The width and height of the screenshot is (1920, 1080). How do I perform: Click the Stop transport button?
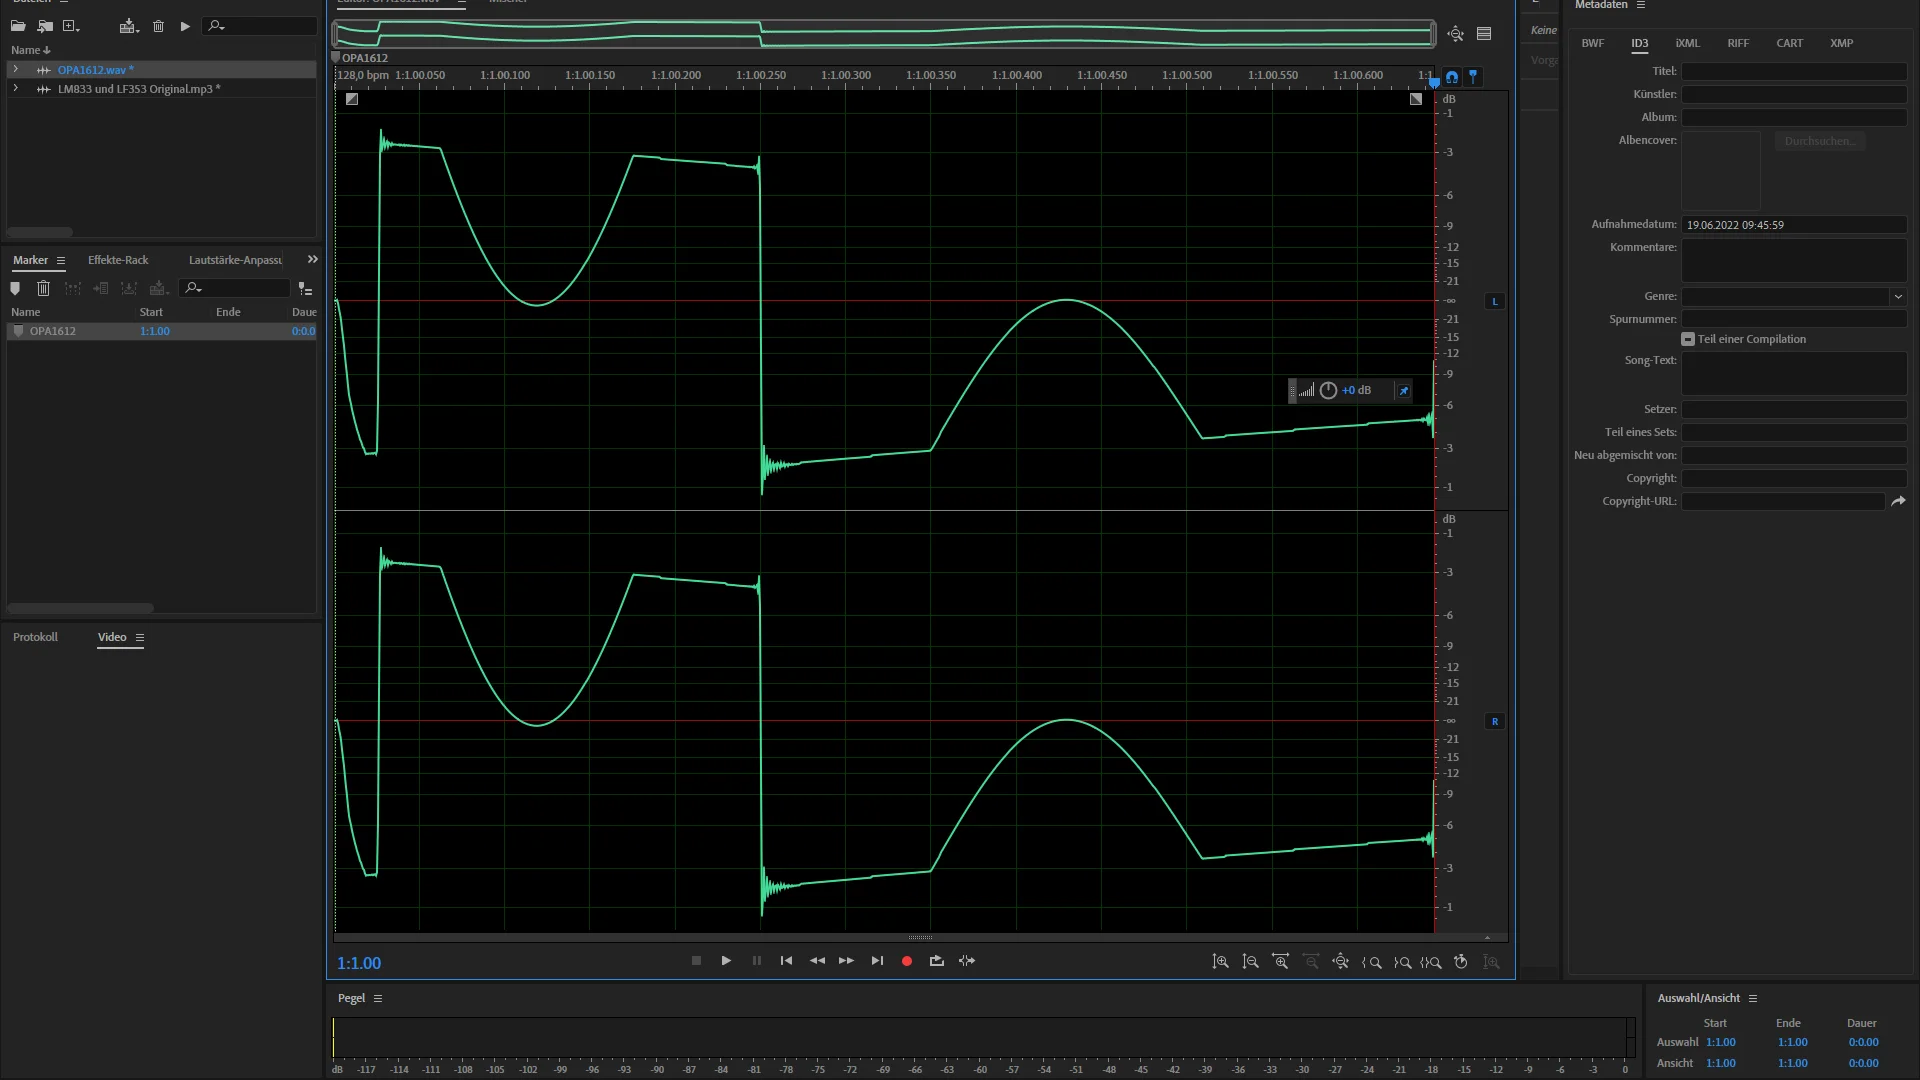[697, 961]
